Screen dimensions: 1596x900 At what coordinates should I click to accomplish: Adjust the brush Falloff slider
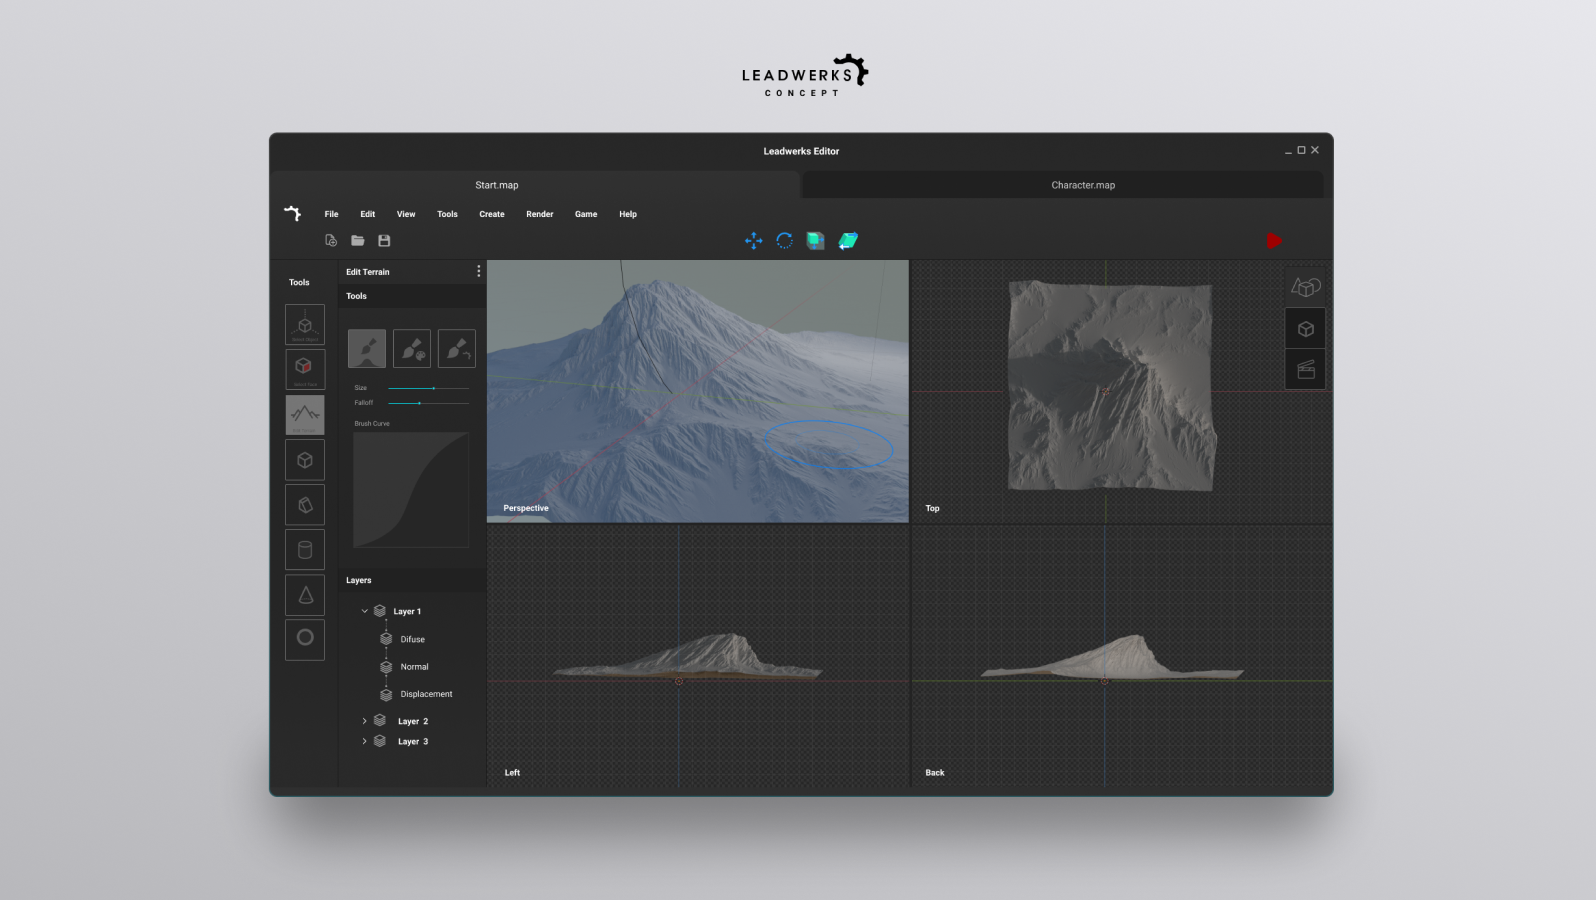(x=428, y=403)
